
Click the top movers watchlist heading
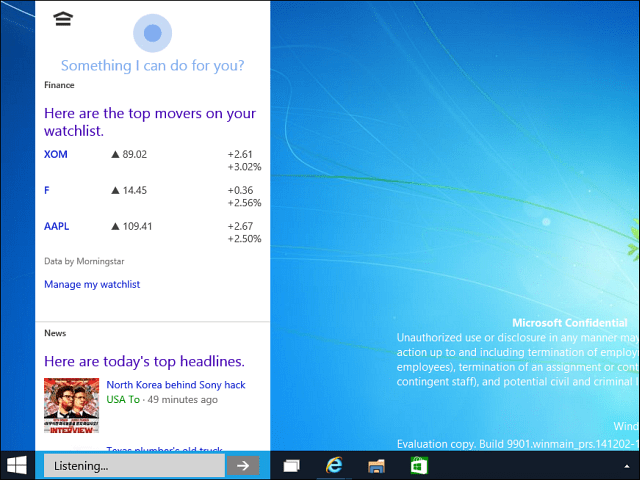click(150, 122)
